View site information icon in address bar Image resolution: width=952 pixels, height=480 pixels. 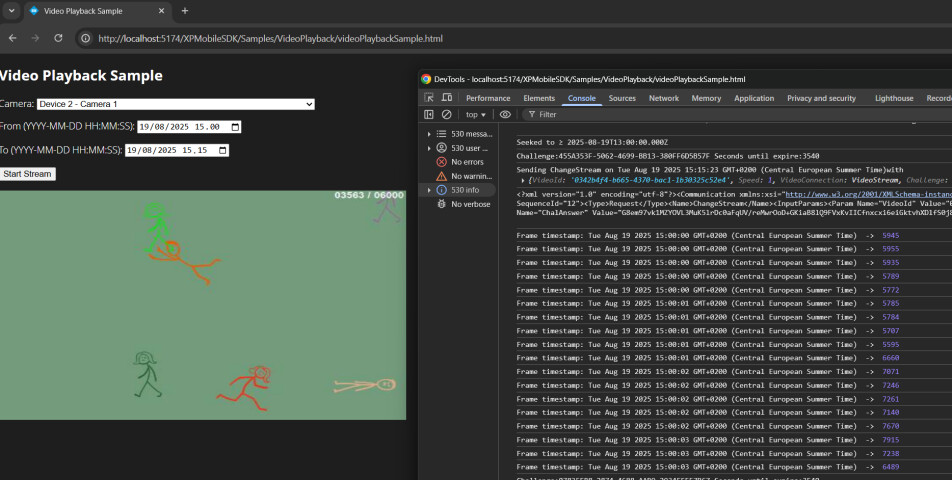coord(84,38)
